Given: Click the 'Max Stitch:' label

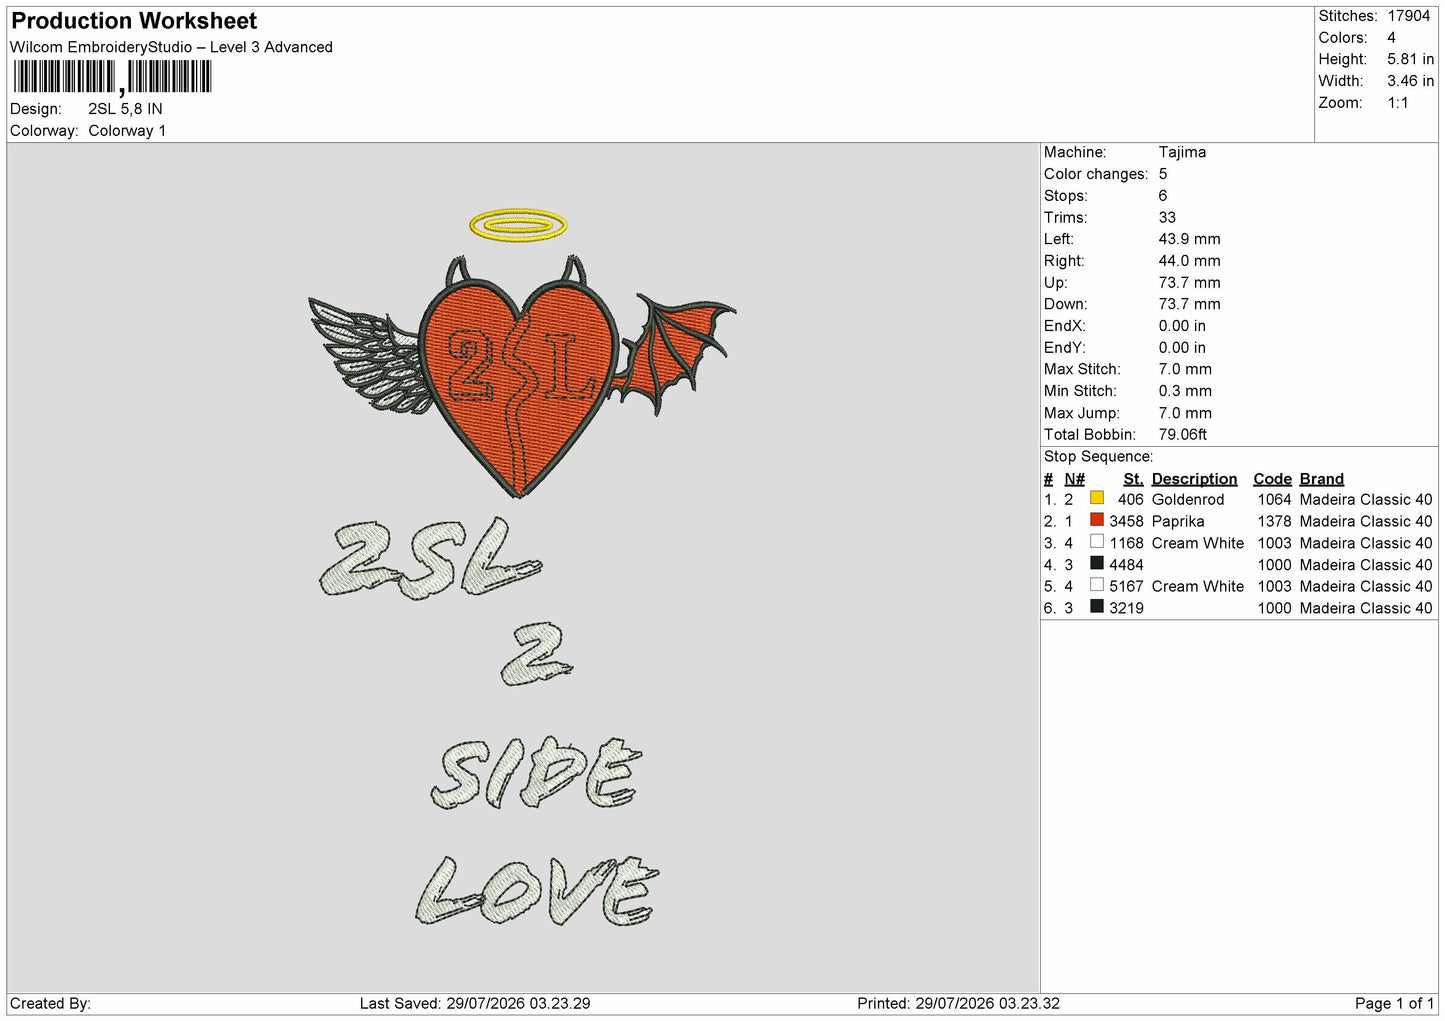Looking at the screenshot, I should pos(1080,370).
